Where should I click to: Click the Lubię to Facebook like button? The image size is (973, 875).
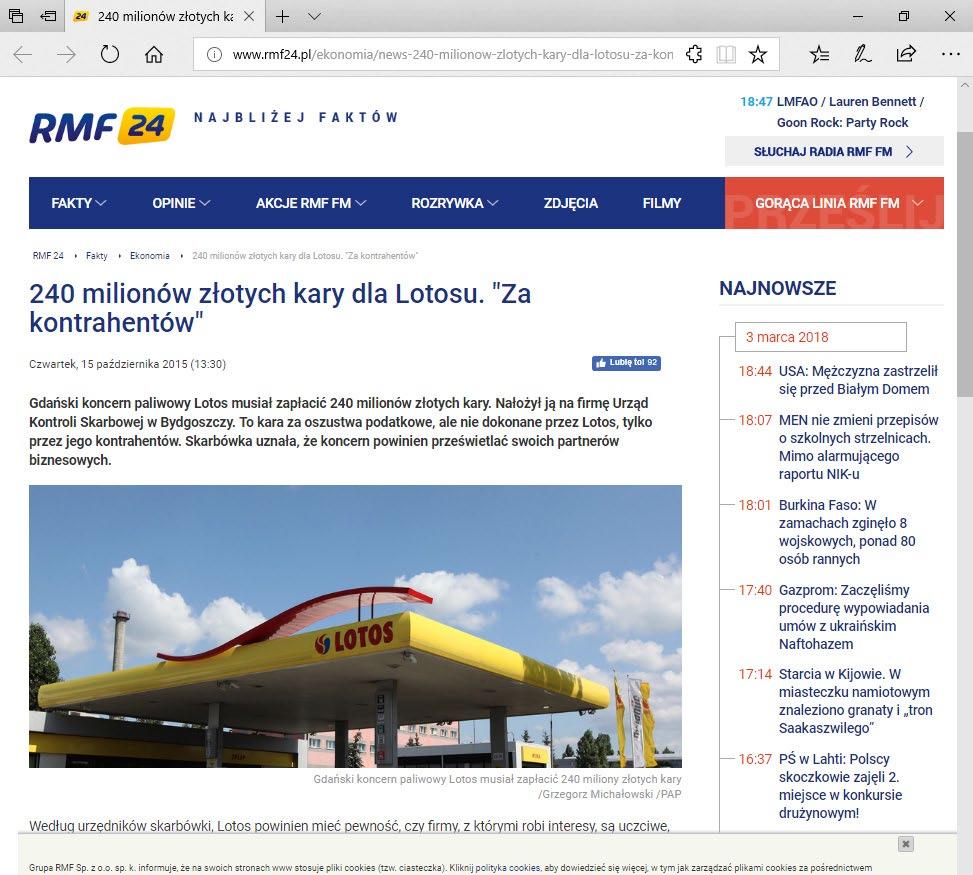(x=626, y=363)
